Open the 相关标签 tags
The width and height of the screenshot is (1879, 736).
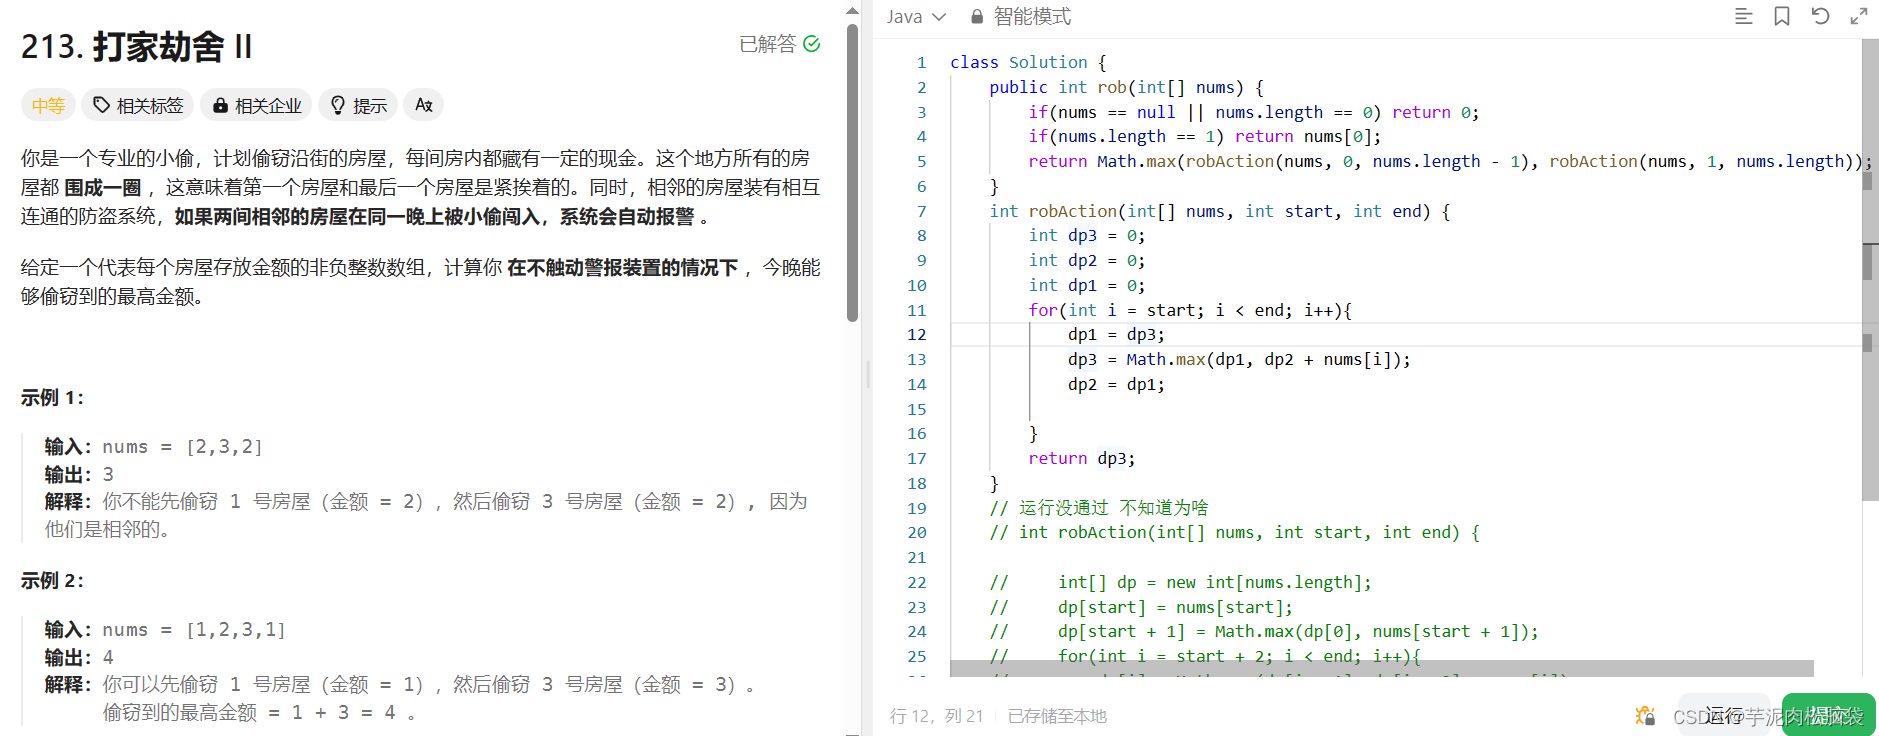138,105
